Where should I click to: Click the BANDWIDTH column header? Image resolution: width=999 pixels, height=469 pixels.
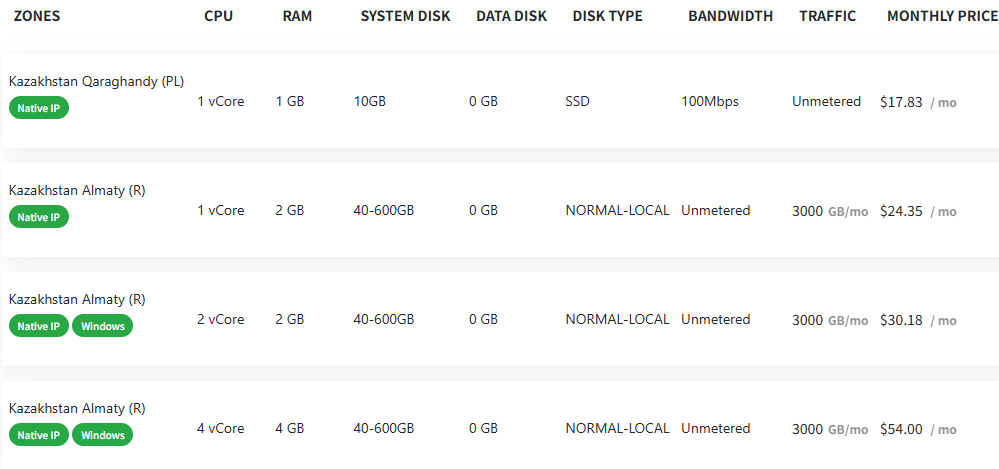(730, 16)
